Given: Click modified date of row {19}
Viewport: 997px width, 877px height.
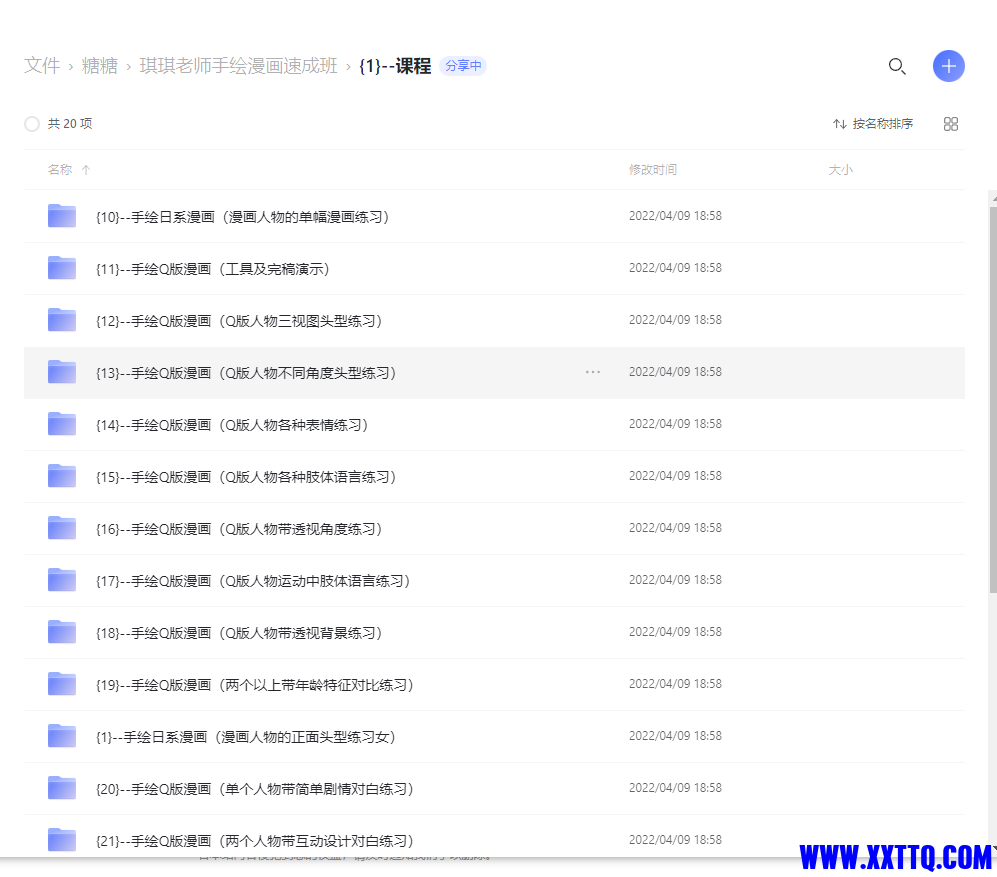Looking at the screenshot, I should tap(675, 684).
